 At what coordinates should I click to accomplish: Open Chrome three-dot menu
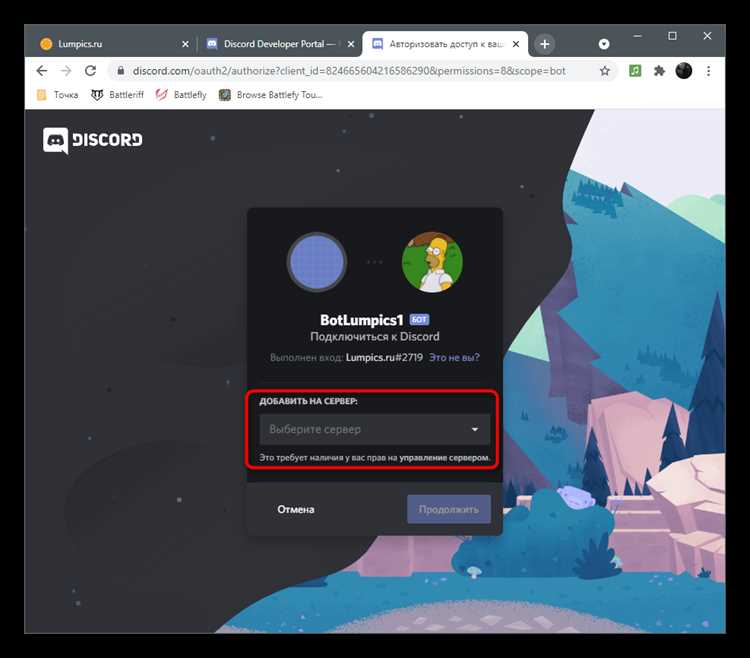[708, 71]
